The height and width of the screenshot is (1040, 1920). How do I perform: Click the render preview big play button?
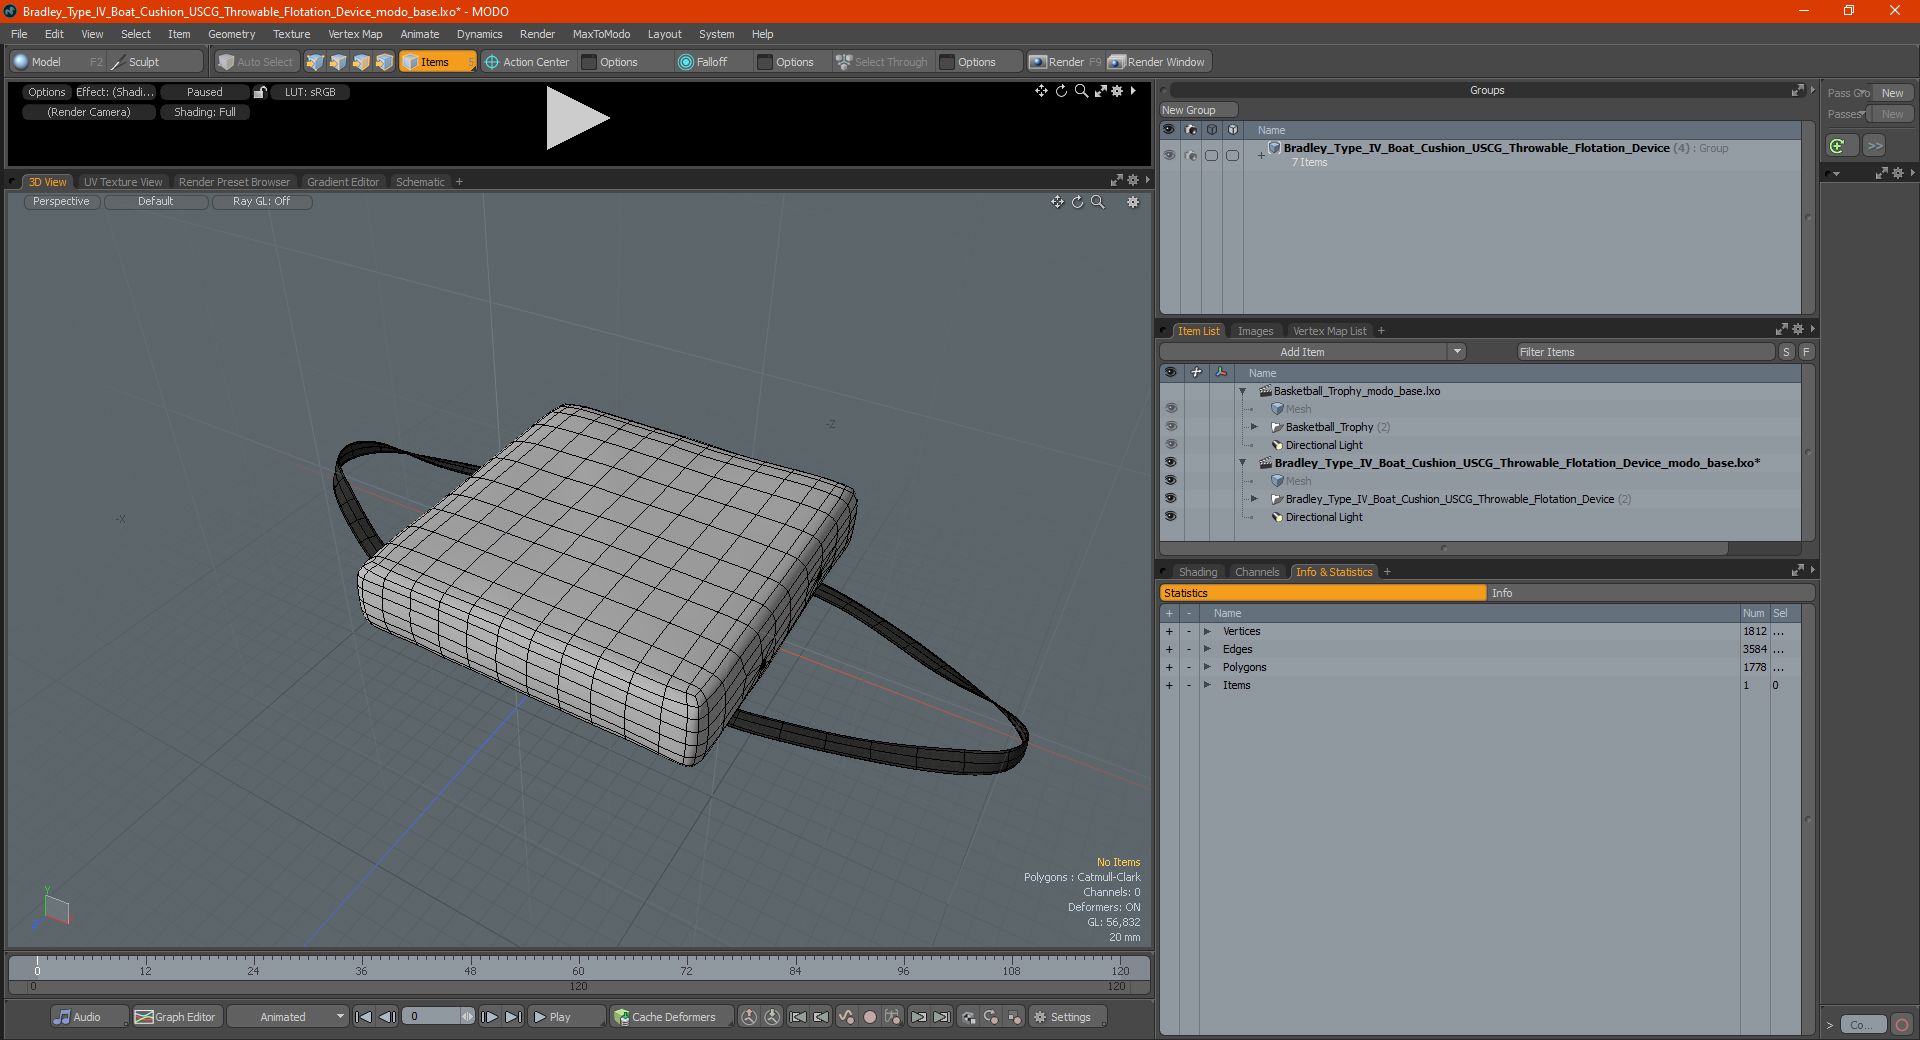click(x=576, y=119)
